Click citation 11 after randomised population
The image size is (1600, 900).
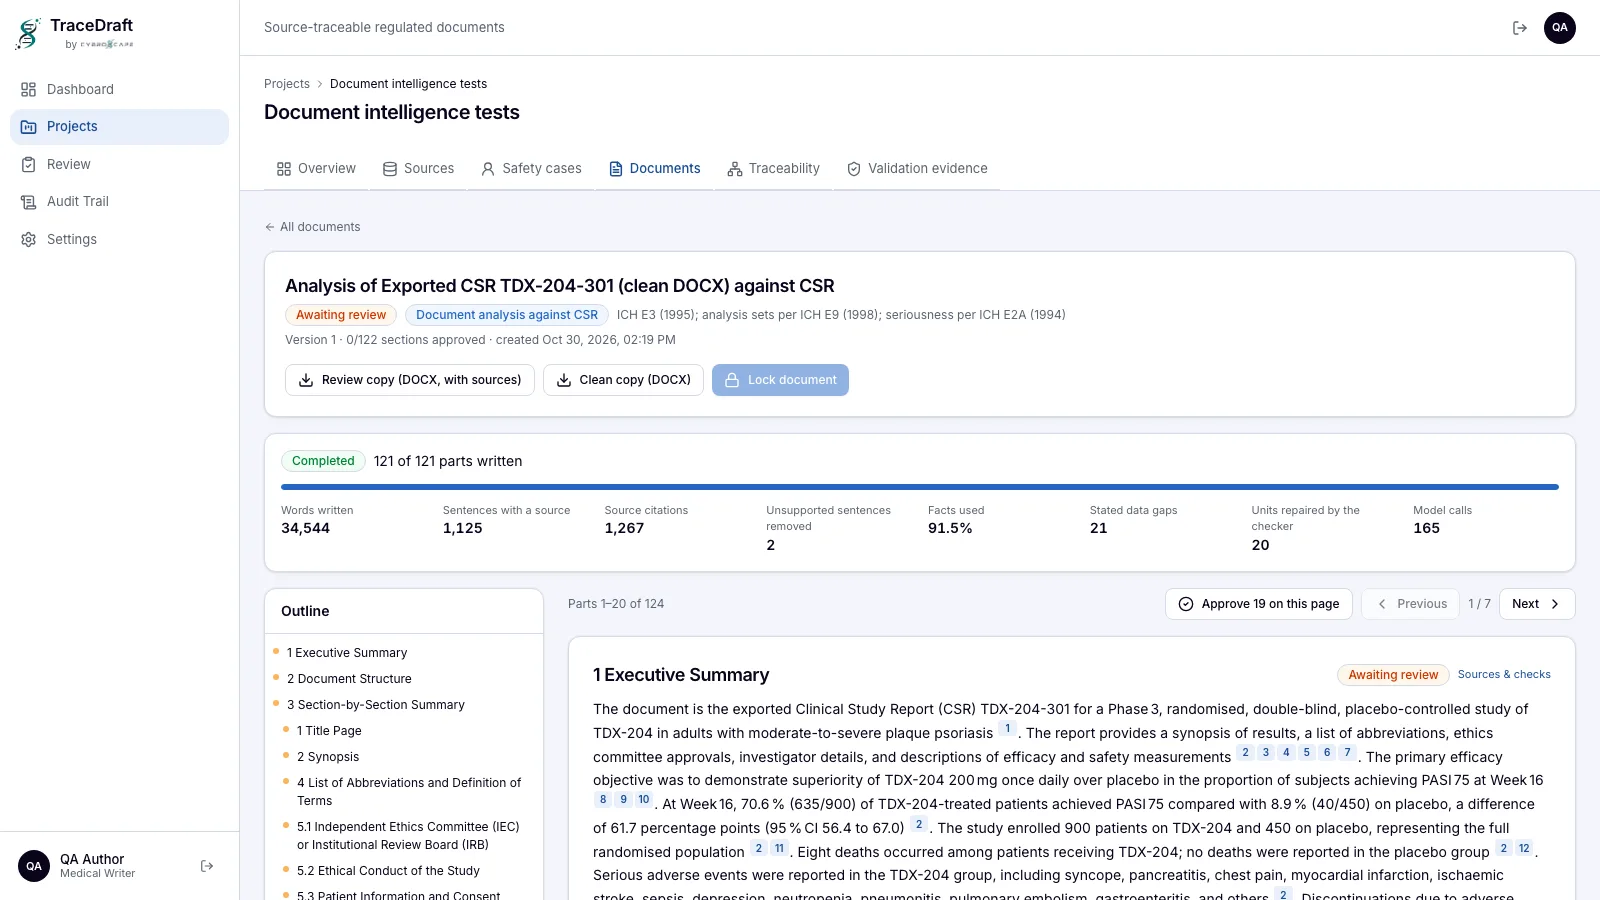coord(779,849)
